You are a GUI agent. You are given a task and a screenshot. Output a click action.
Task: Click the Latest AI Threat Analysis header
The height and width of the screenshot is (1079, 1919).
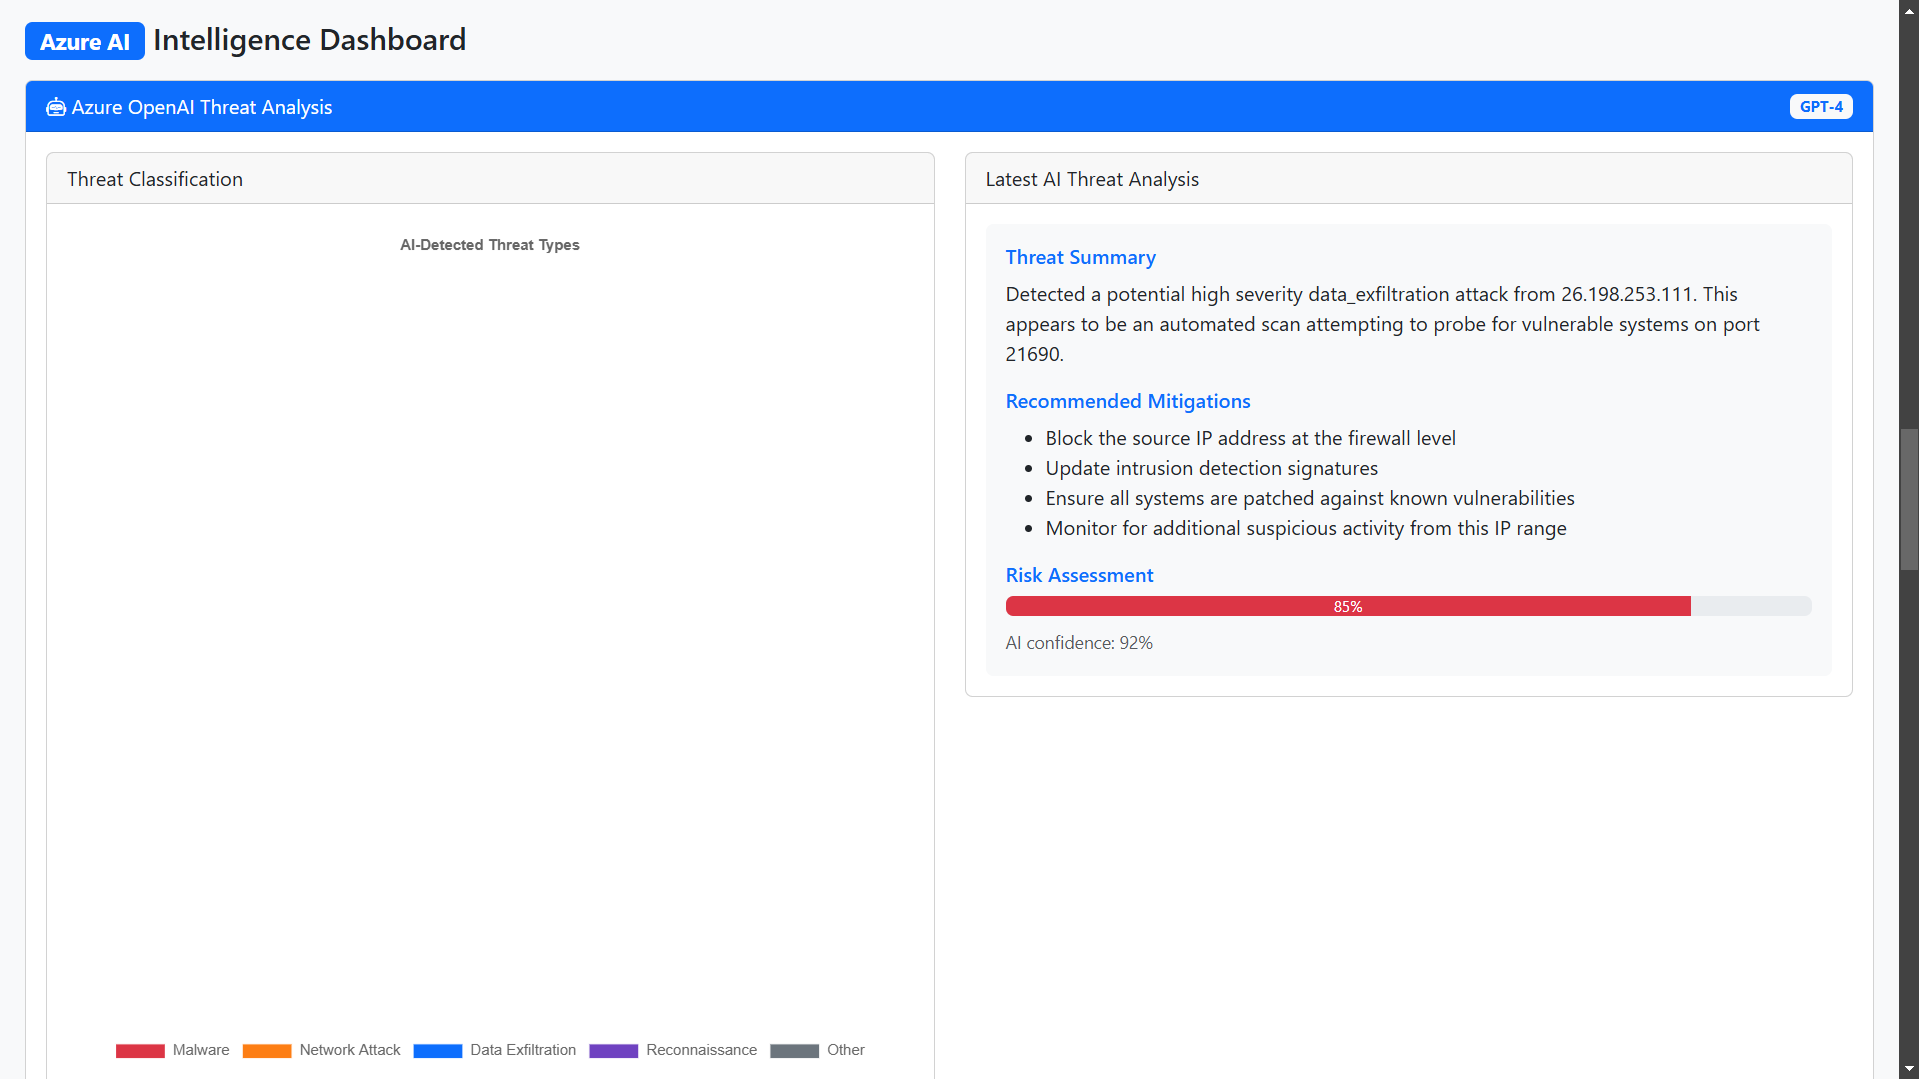tap(1408, 179)
